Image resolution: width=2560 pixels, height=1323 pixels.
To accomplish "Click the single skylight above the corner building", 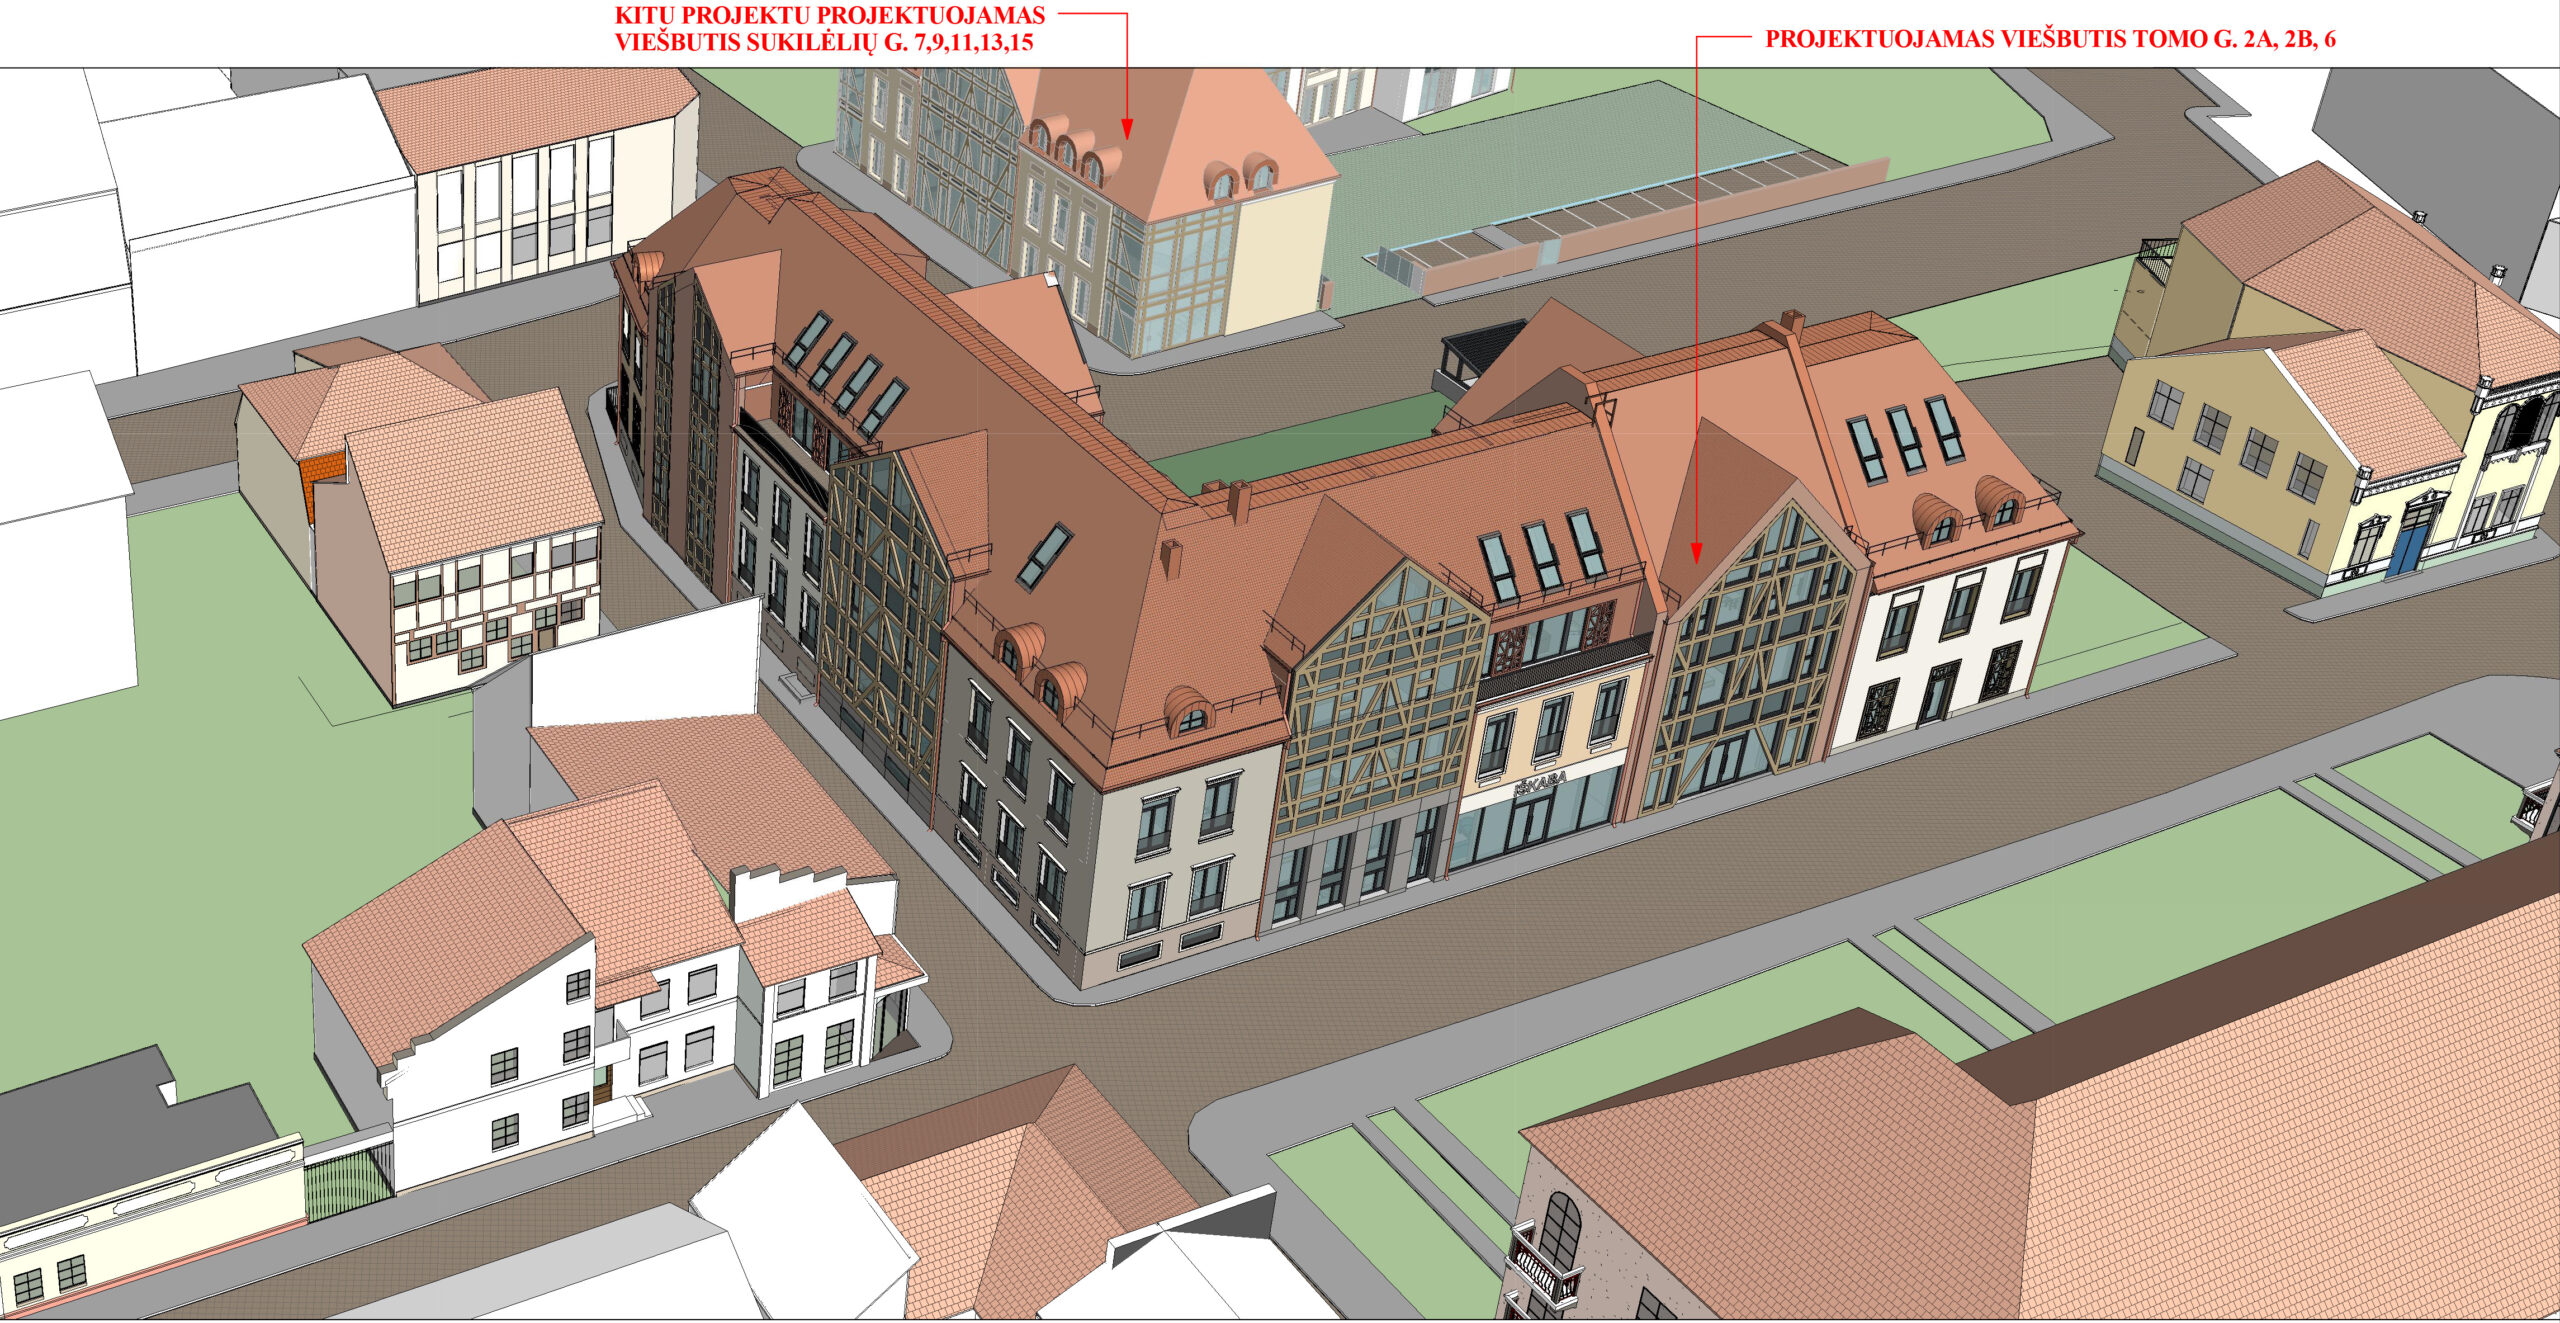I will point(1044,555).
